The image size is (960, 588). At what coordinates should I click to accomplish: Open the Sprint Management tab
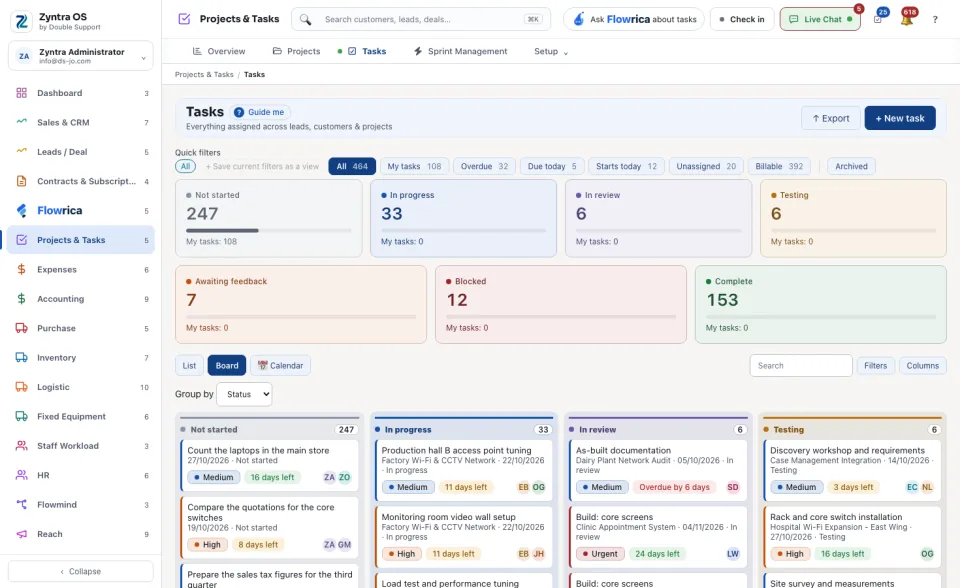click(x=460, y=51)
